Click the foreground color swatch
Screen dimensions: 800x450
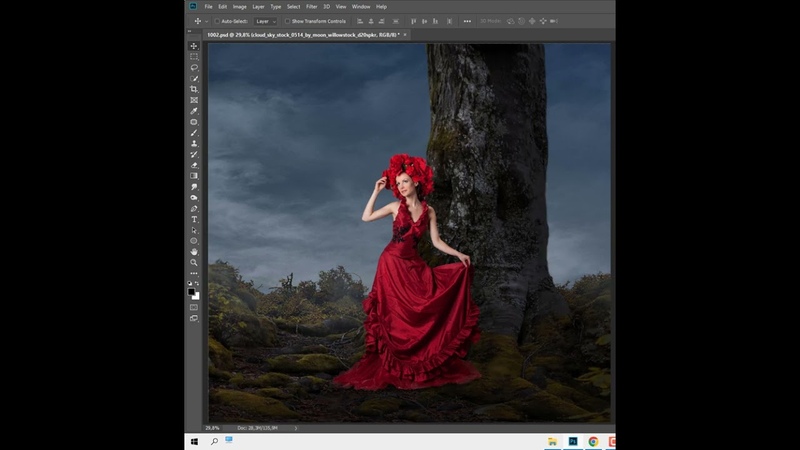click(192, 291)
